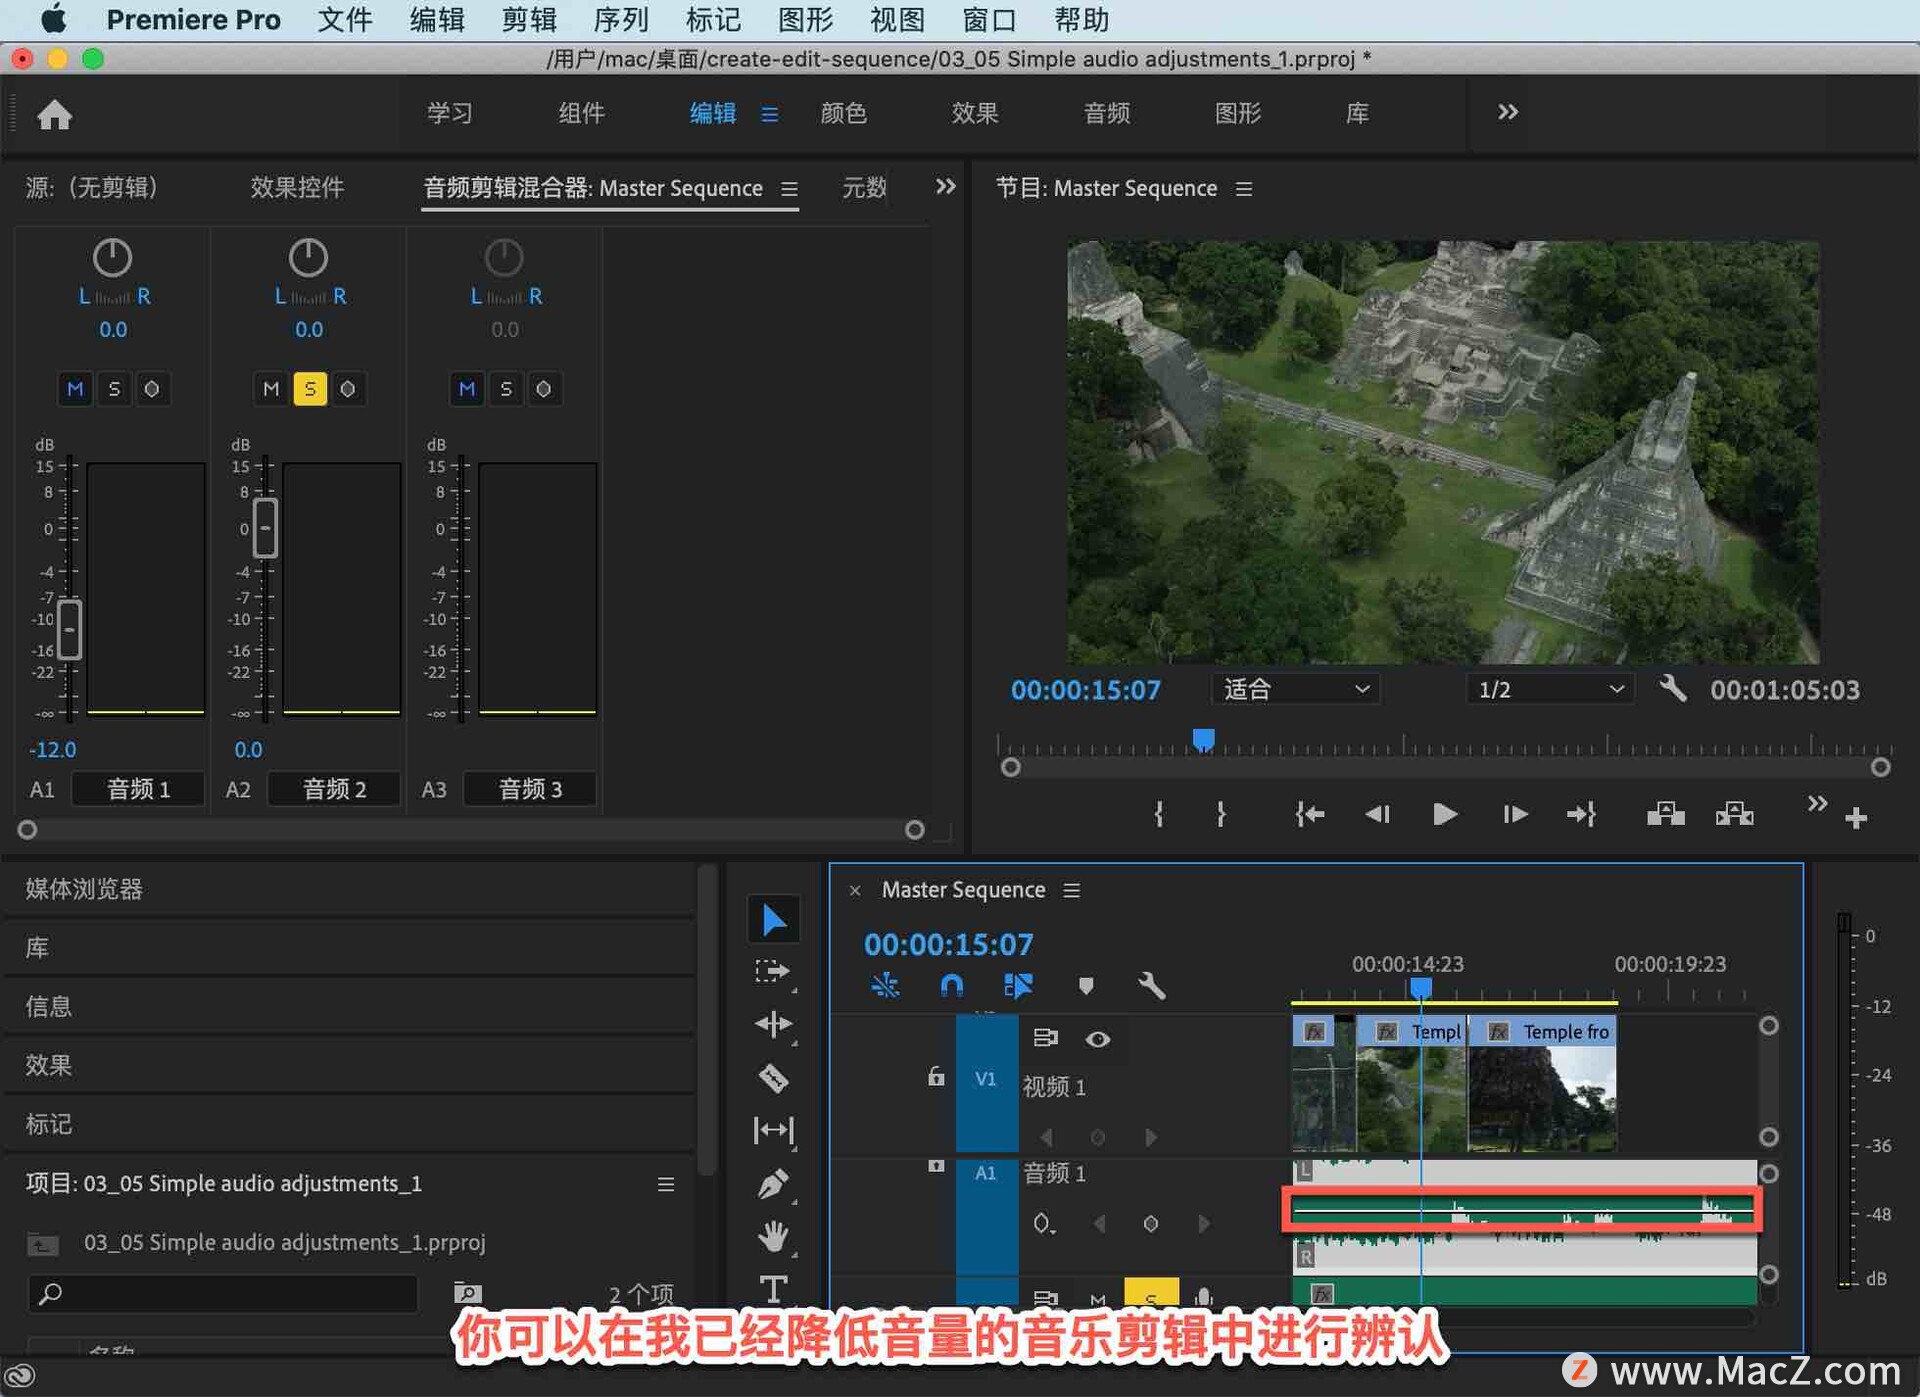Screen dimensions: 1920x1397
Task: Expand the workspace overflow chevron
Action: click(x=1507, y=112)
